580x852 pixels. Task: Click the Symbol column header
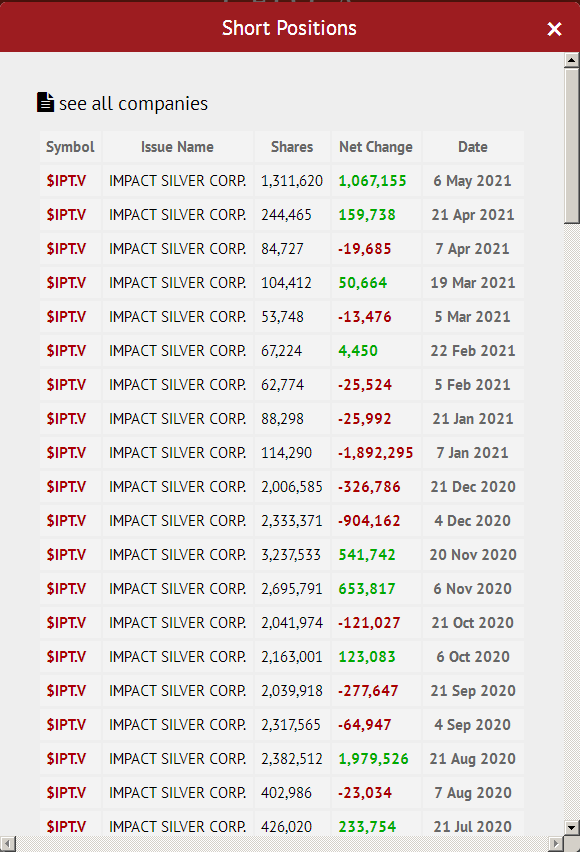tap(70, 147)
